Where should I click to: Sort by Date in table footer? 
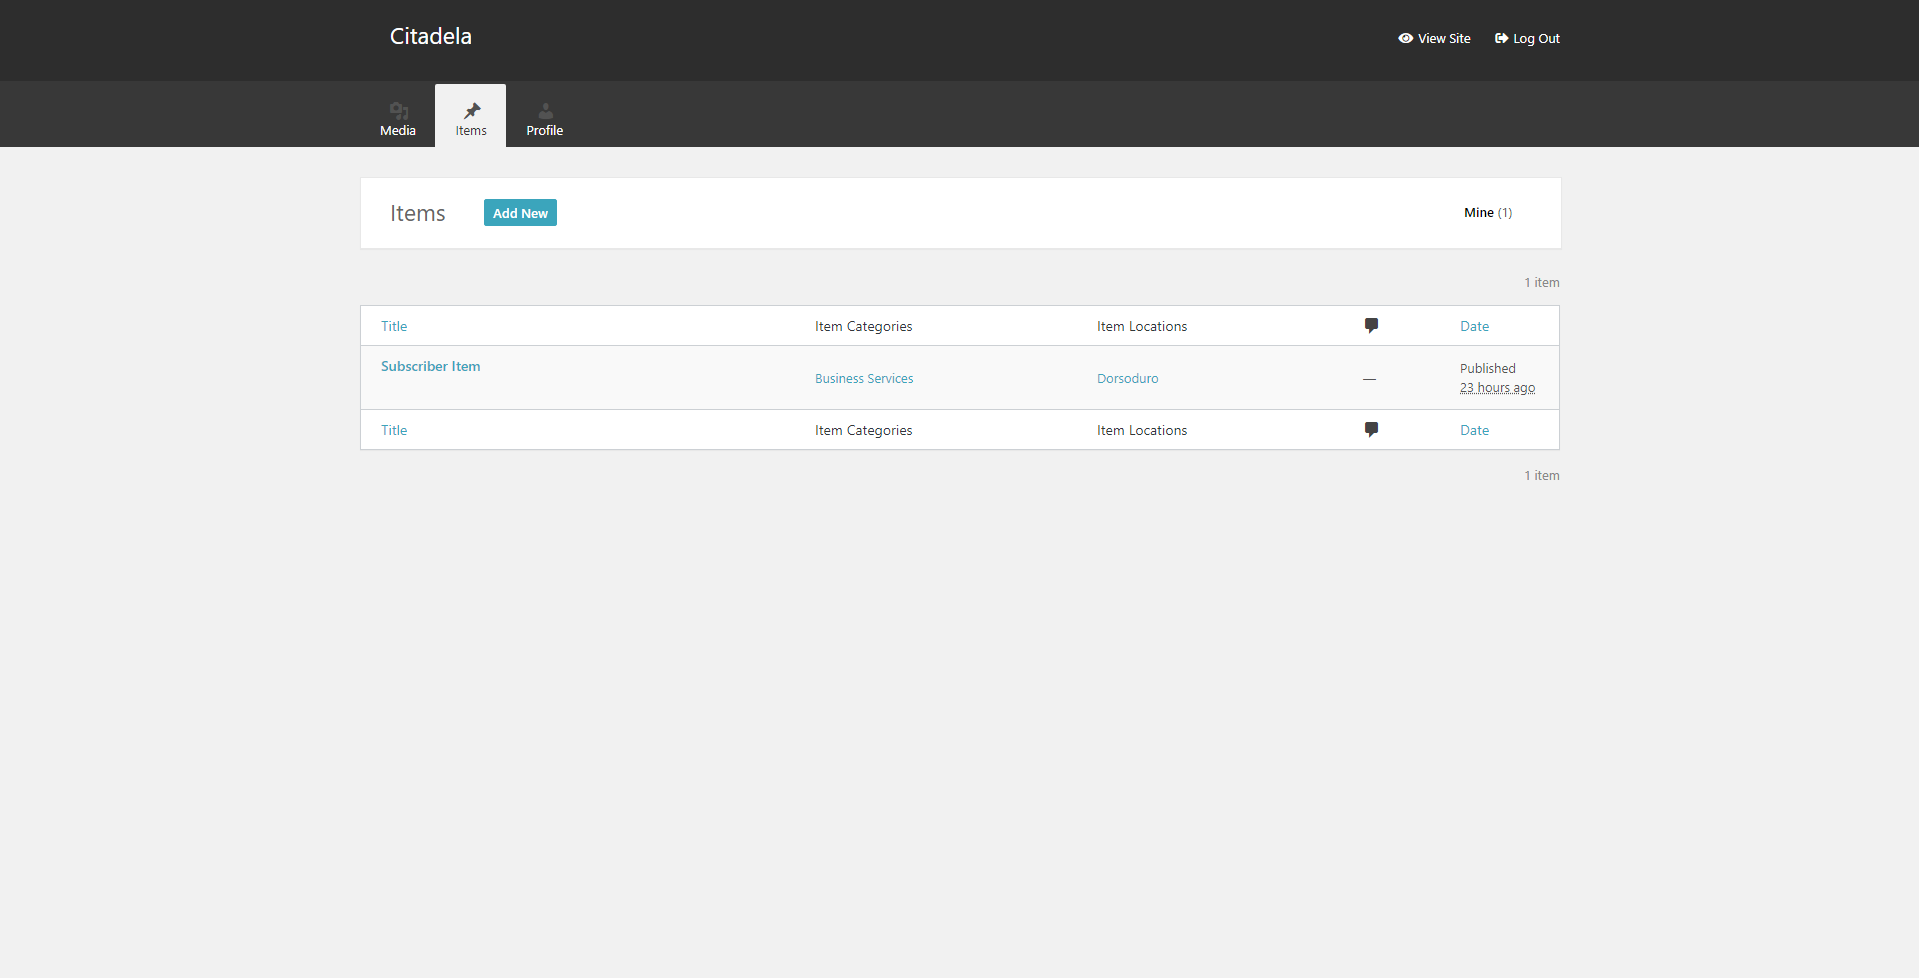[x=1474, y=430]
